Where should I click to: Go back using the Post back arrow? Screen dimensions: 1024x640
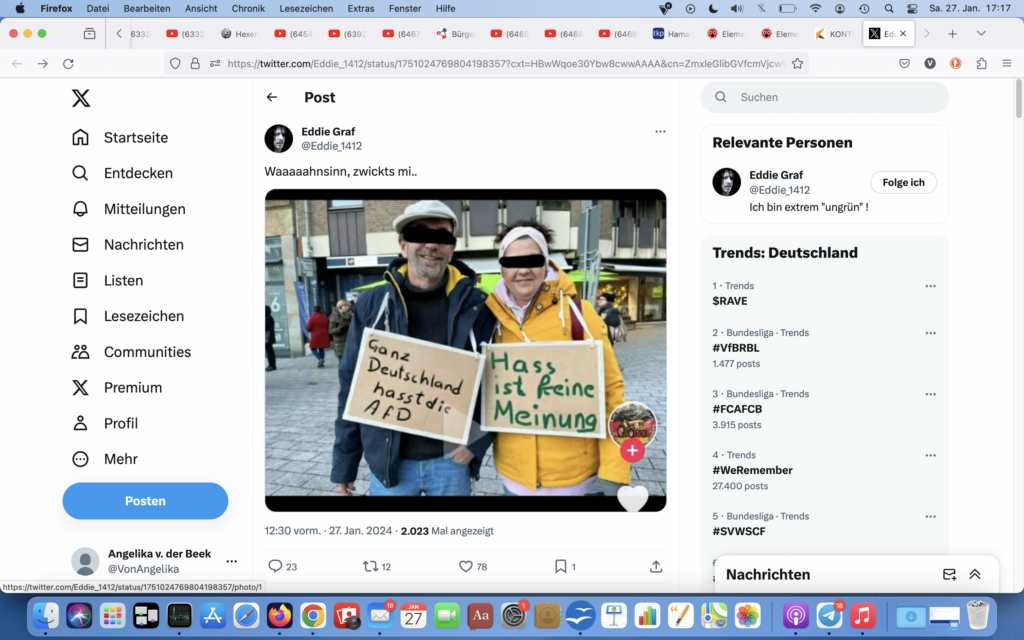point(272,97)
